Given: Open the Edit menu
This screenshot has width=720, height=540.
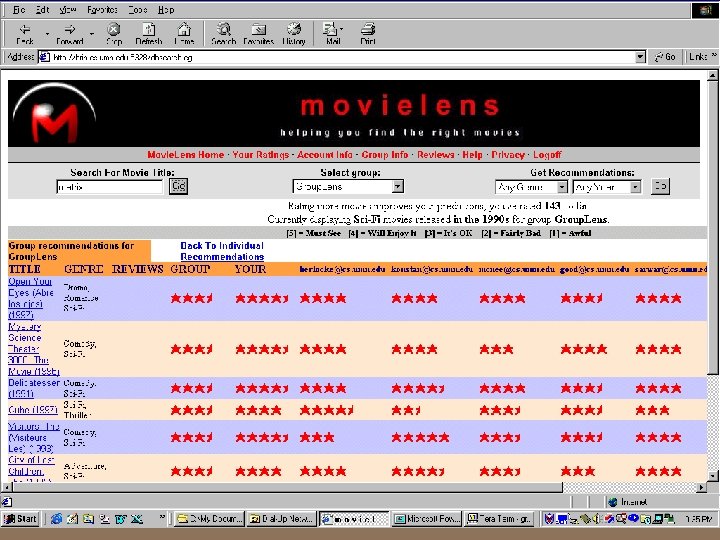Looking at the screenshot, I should (x=42, y=9).
